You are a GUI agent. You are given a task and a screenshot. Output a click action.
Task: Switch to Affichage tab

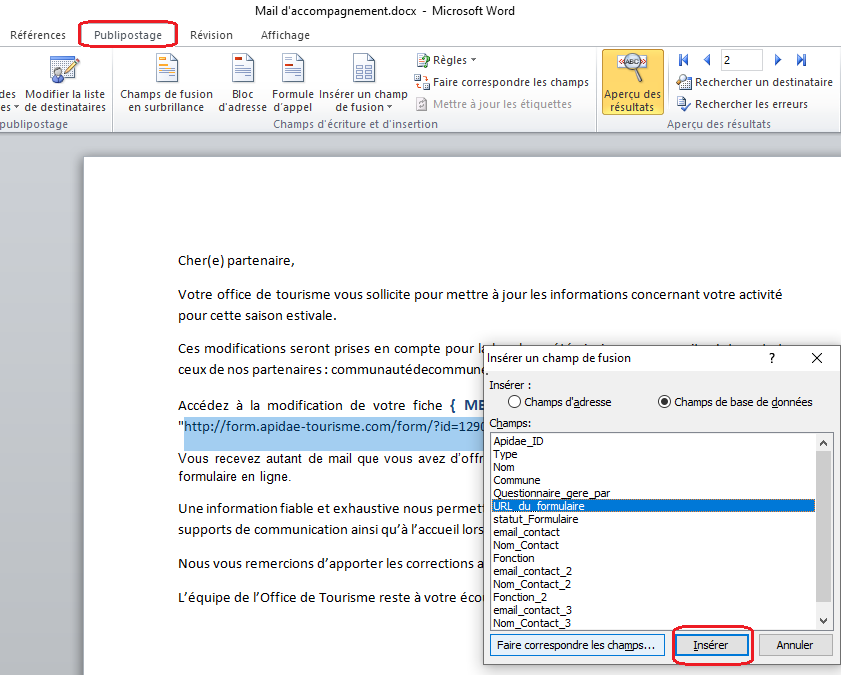(x=285, y=35)
